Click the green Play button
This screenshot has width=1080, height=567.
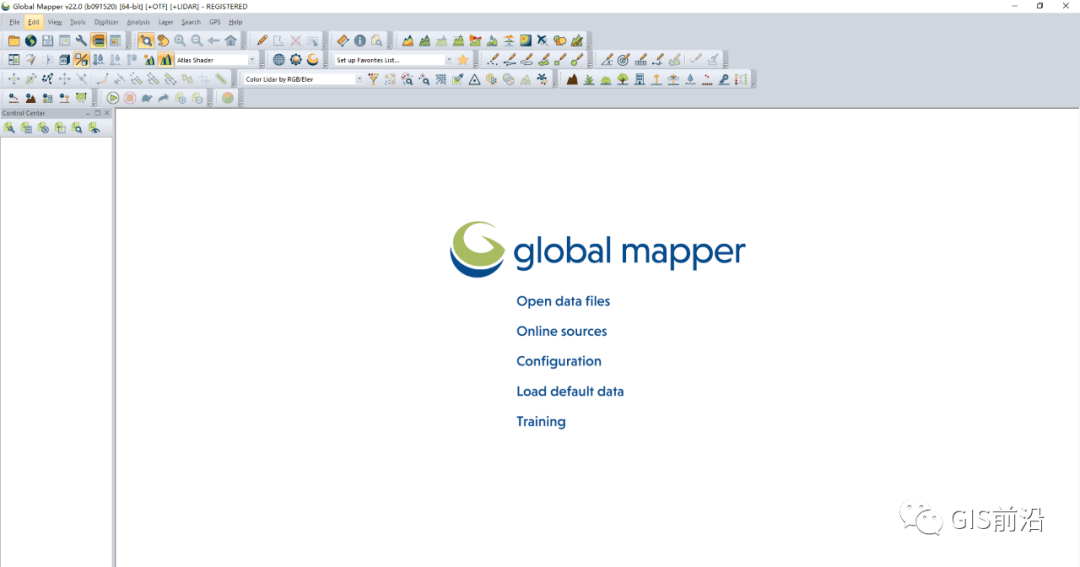pyautogui.click(x=112, y=98)
